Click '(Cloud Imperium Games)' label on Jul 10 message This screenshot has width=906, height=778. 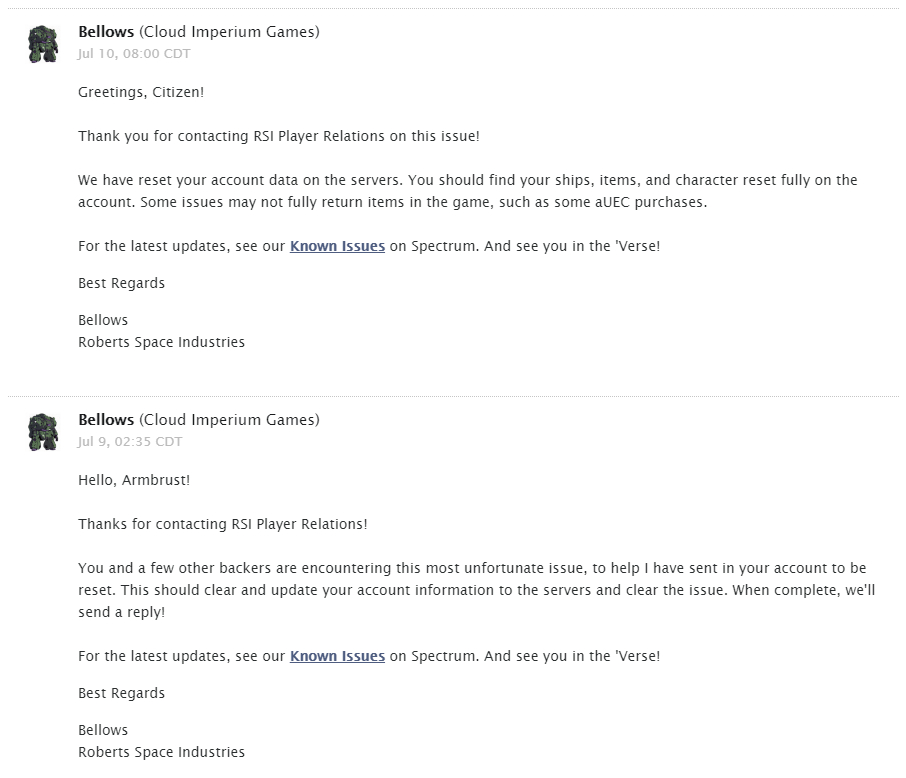pyautogui.click(x=229, y=32)
